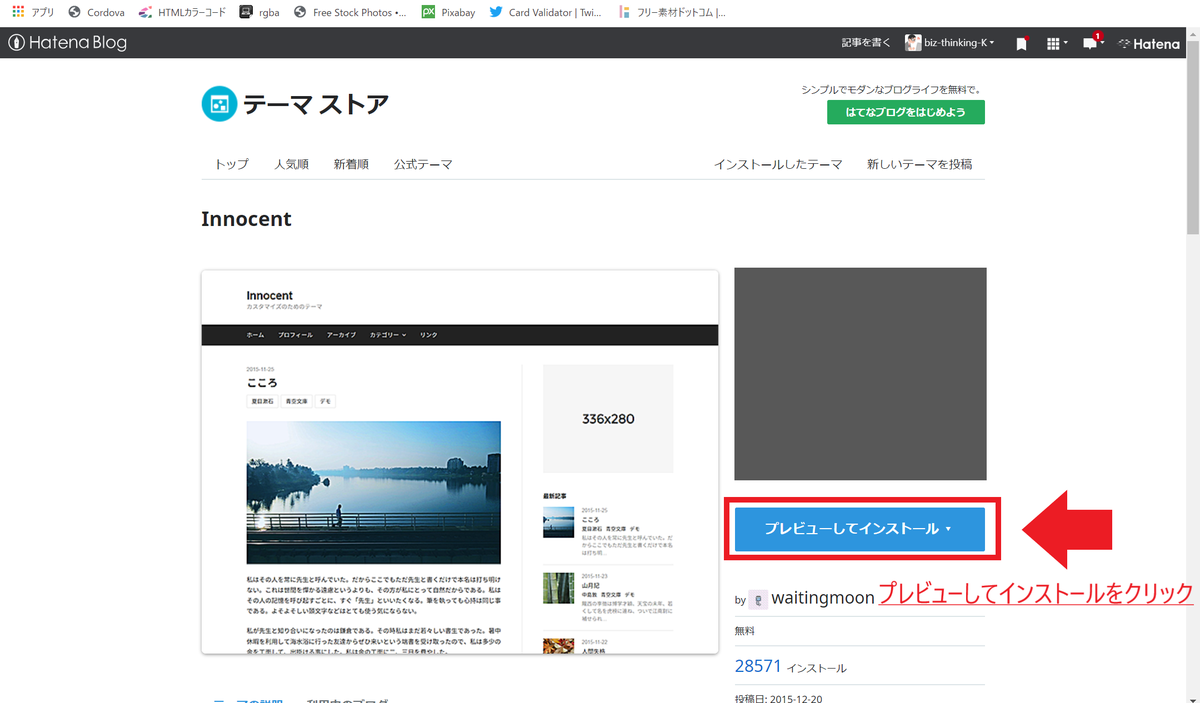Open the Cordova bookmark
Screen dimensions: 1200x703
[96, 12]
